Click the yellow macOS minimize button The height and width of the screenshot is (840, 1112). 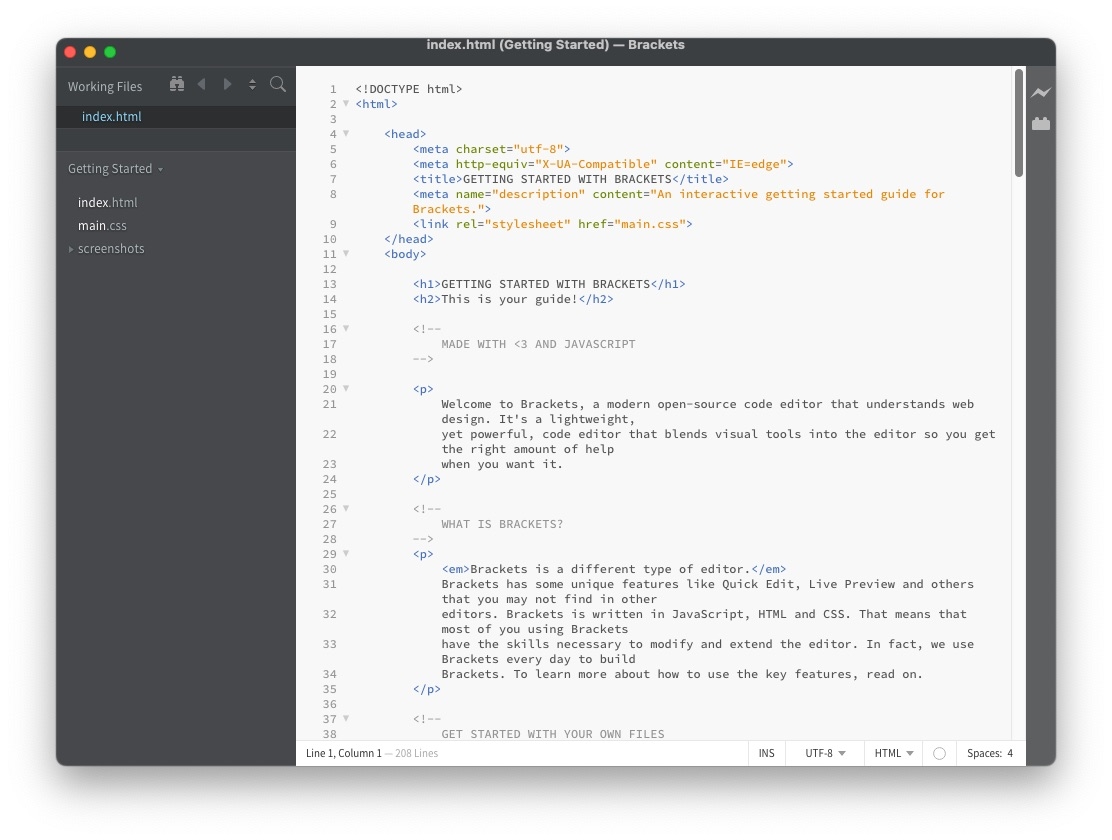point(90,52)
